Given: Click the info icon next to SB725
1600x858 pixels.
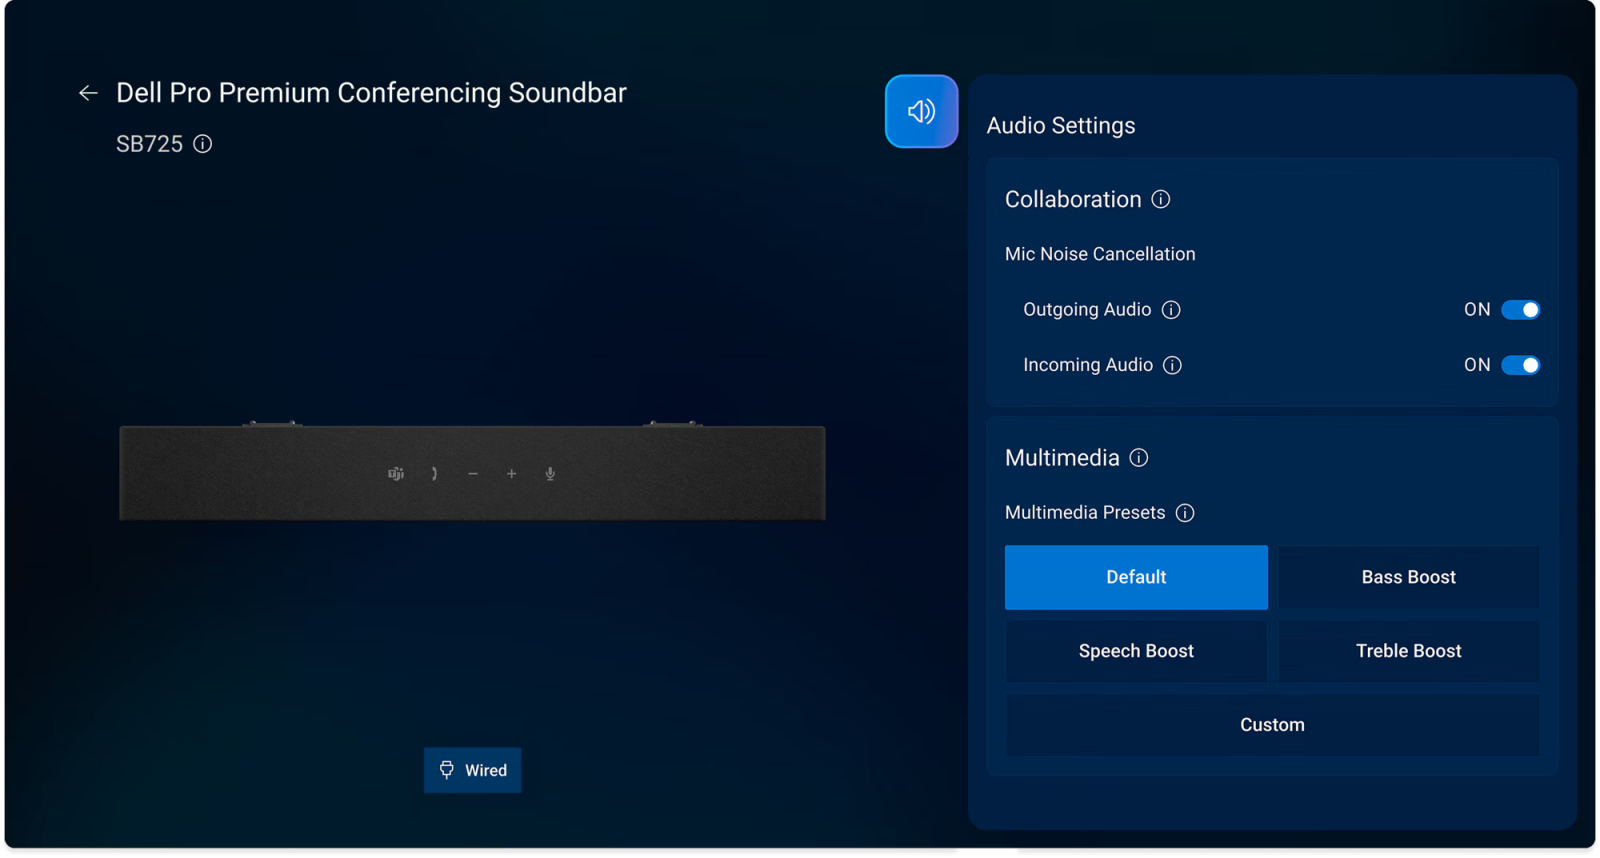Looking at the screenshot, I should coord(203,144).
